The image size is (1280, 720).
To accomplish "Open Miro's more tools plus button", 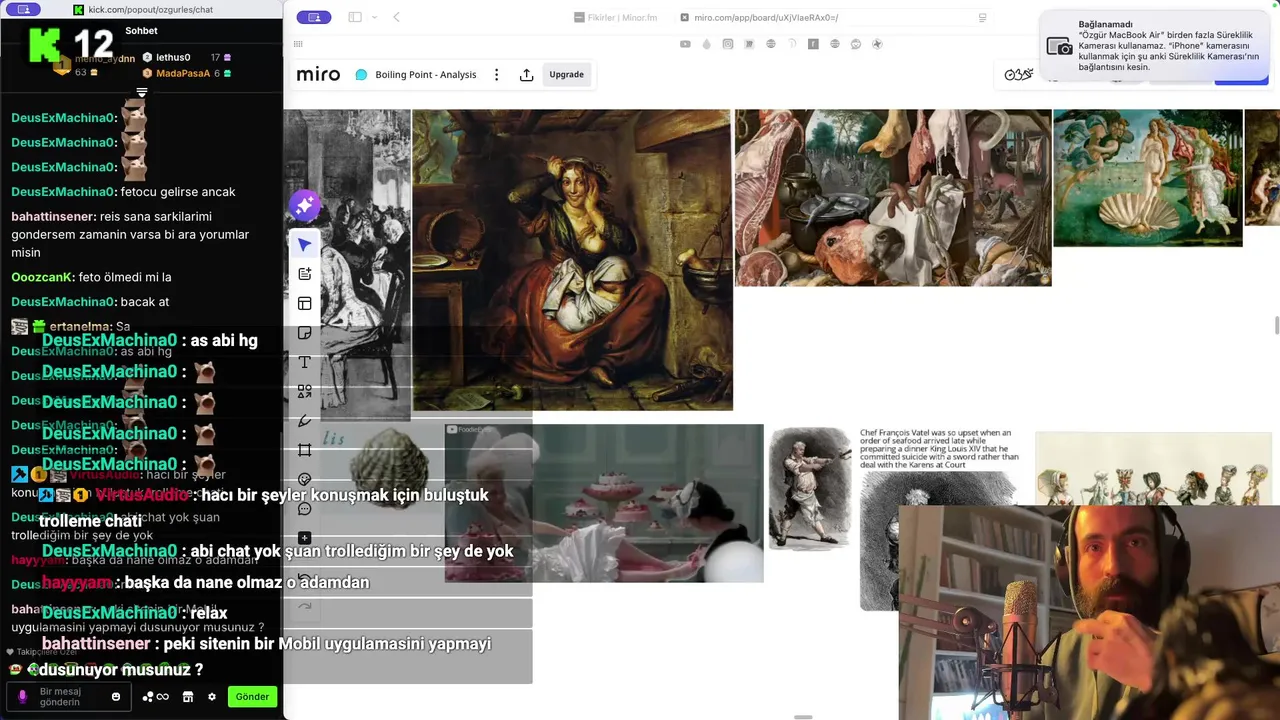I will pyautogui.click(x=305, y=538).
